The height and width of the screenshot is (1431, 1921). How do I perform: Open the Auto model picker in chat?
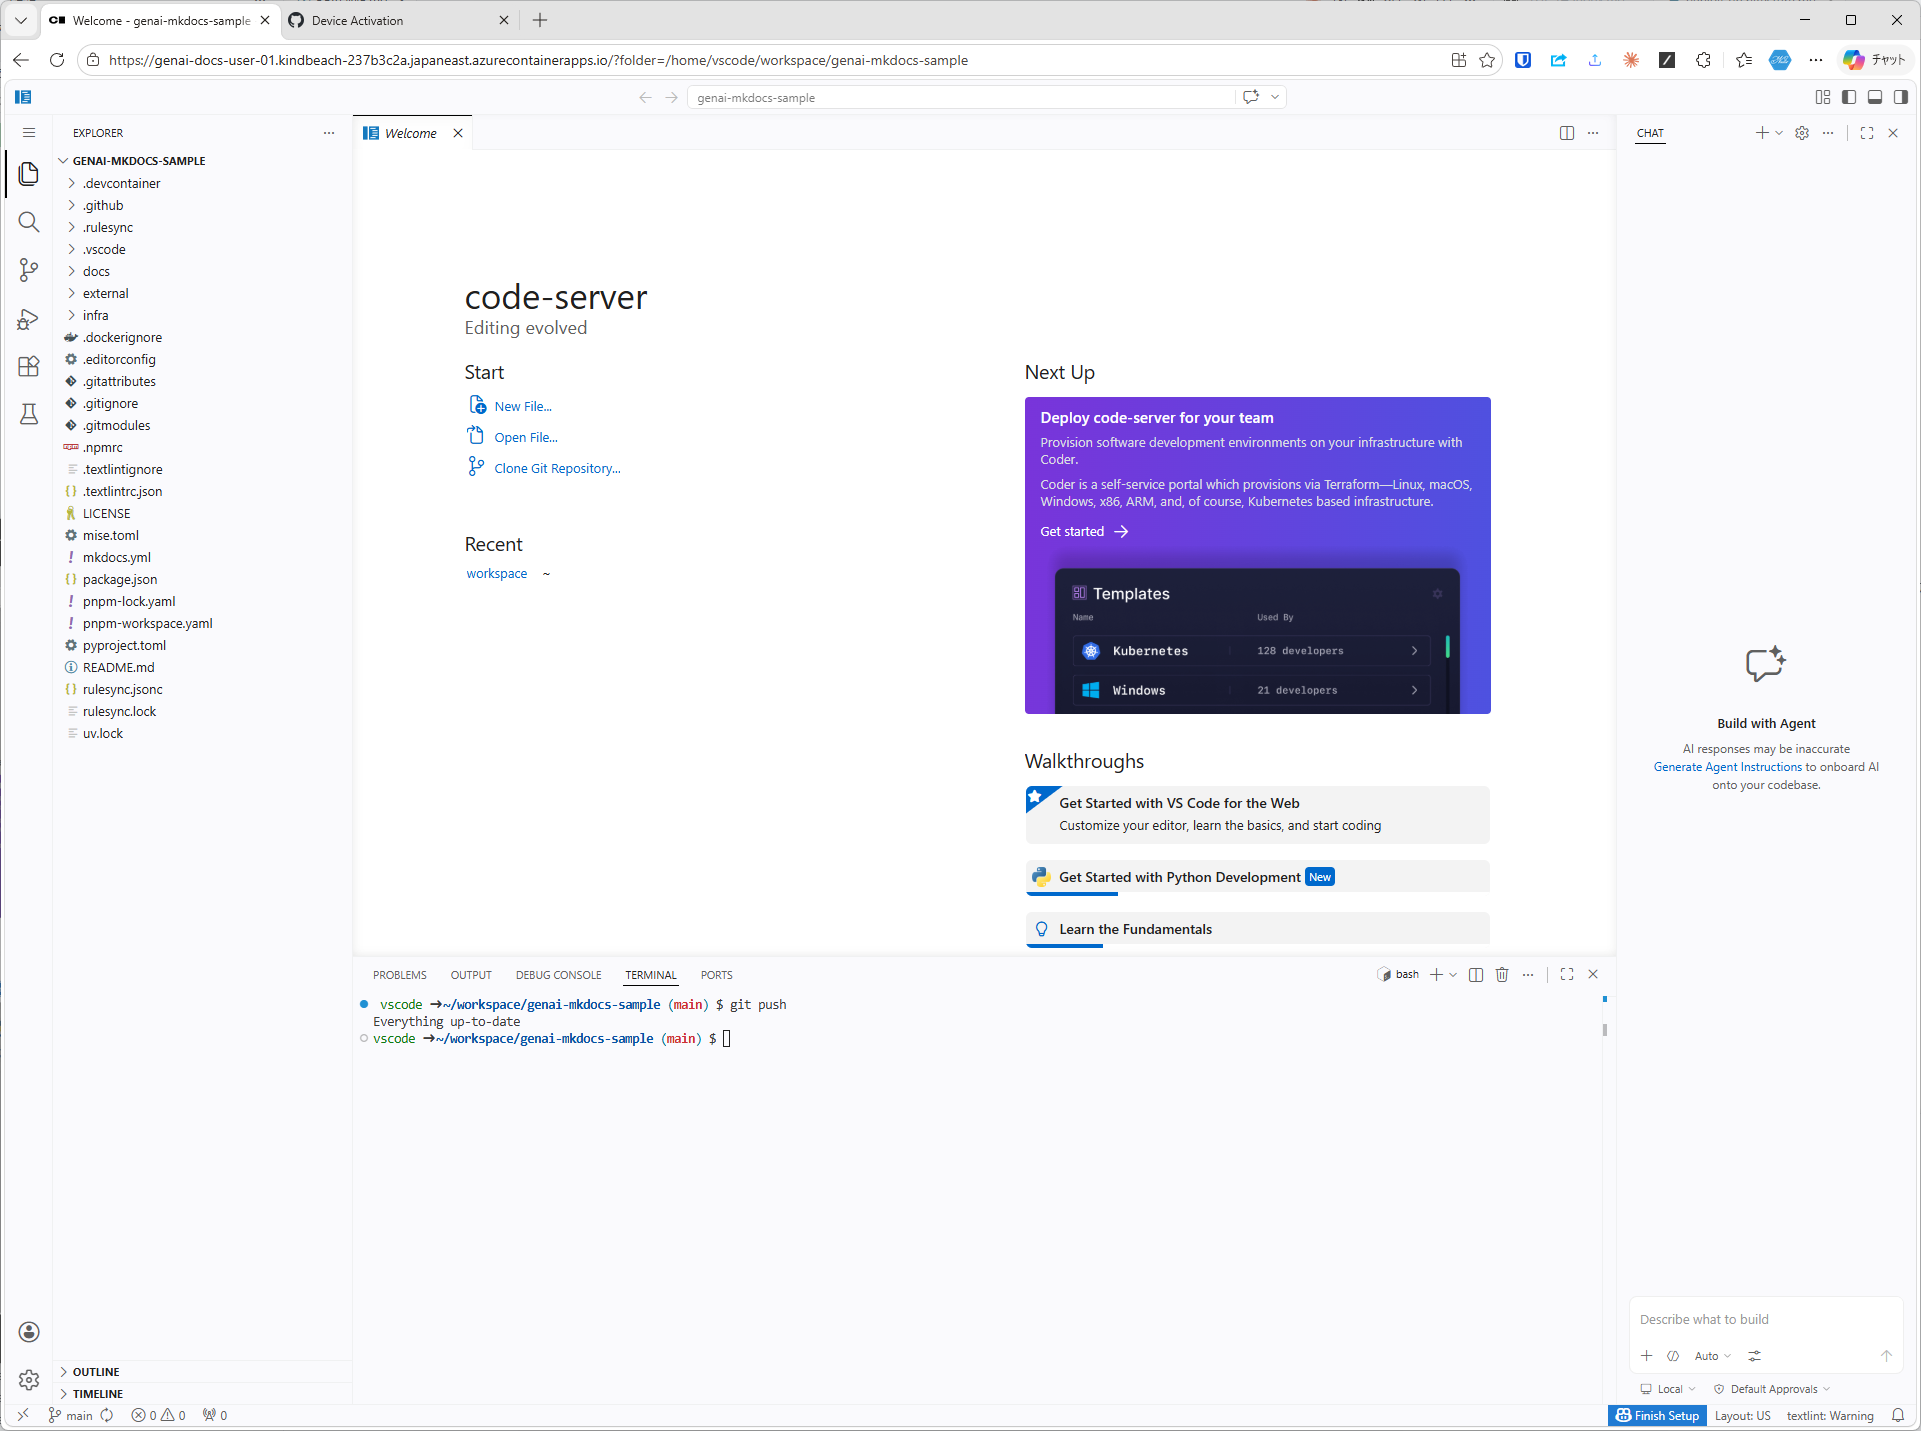[1712, 1356]
